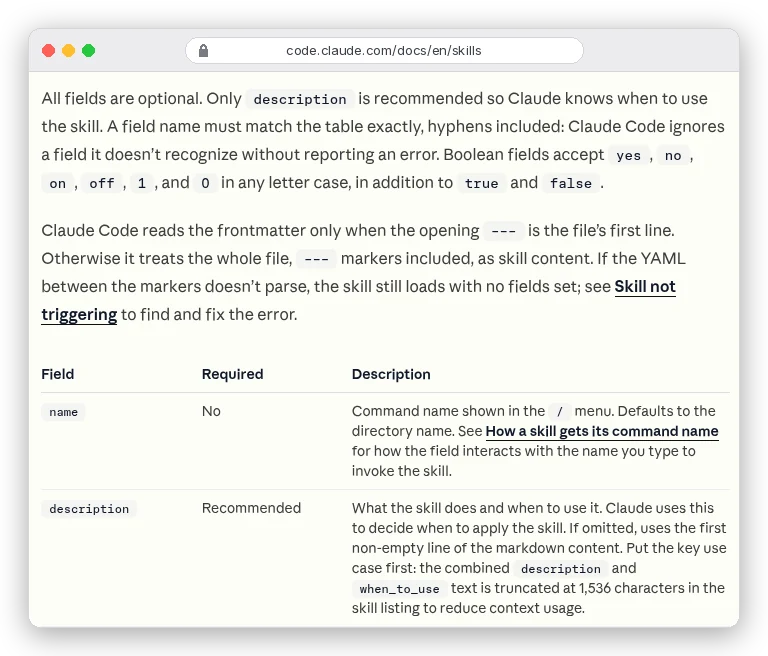768x656 pixels.
Task: Click the URL code.claude.com/docs/en/skills
Action: 384,50
